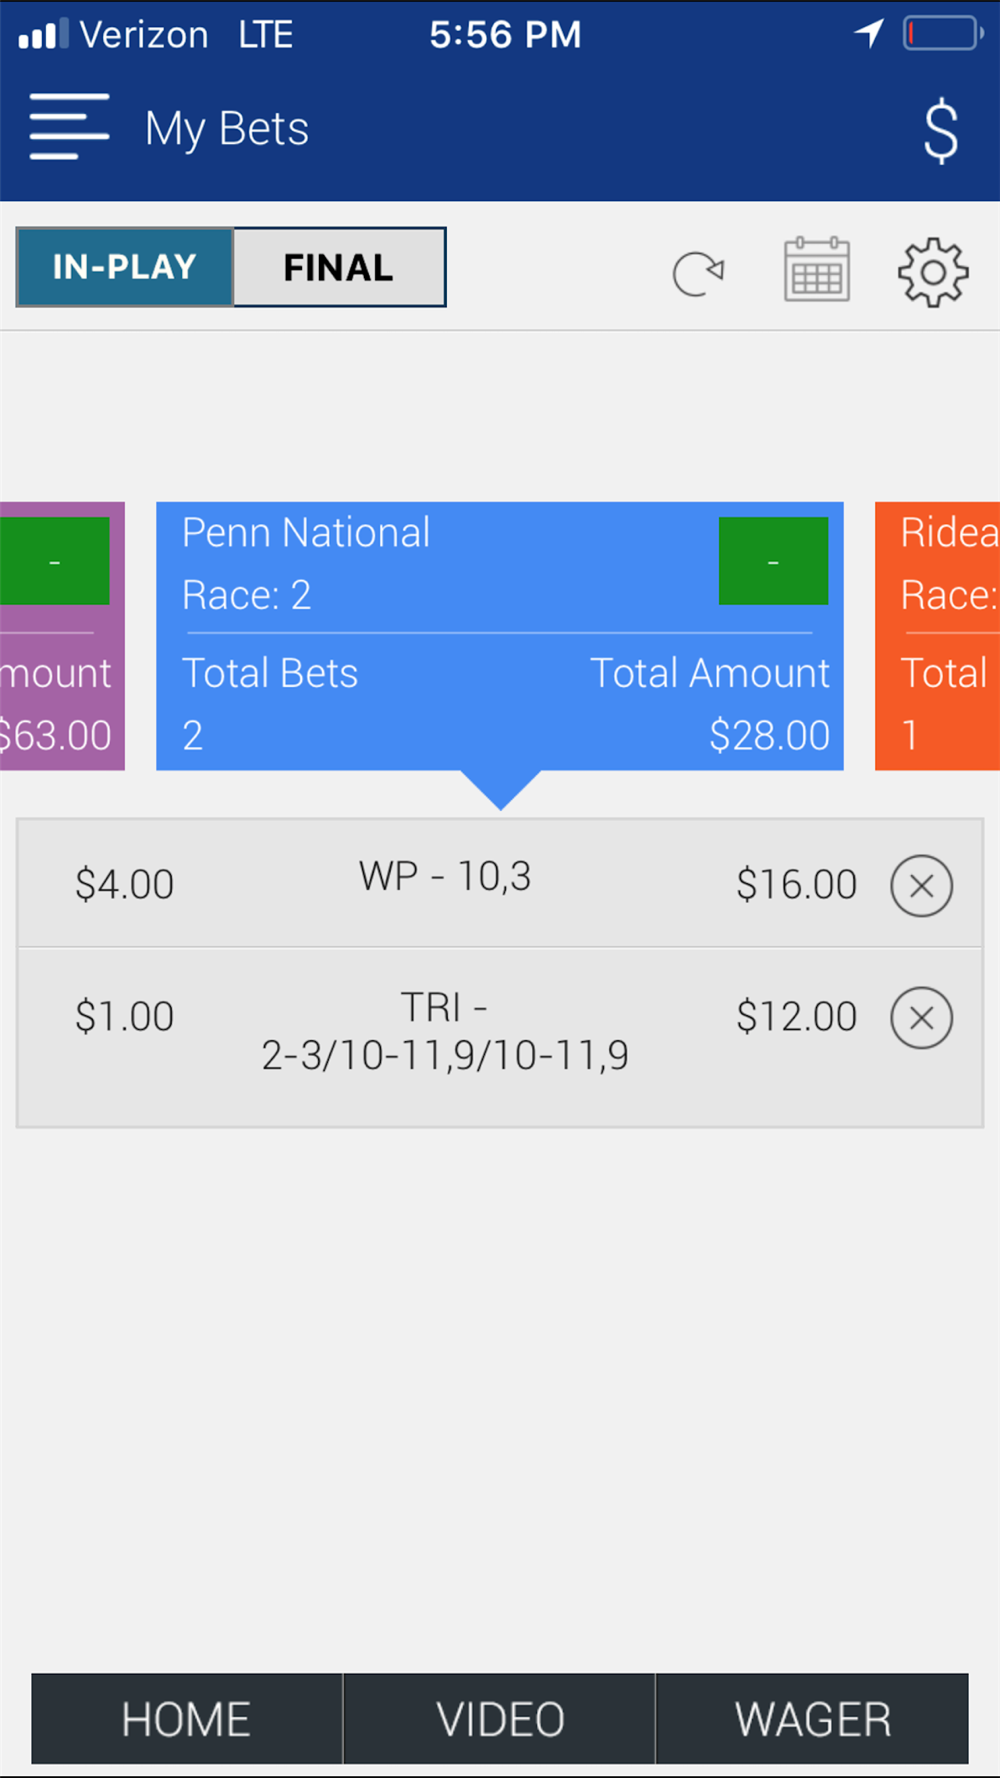Switch to IN-PLAY bets
Screen dimensions: 1000x1778
click(x=125, y=267)
